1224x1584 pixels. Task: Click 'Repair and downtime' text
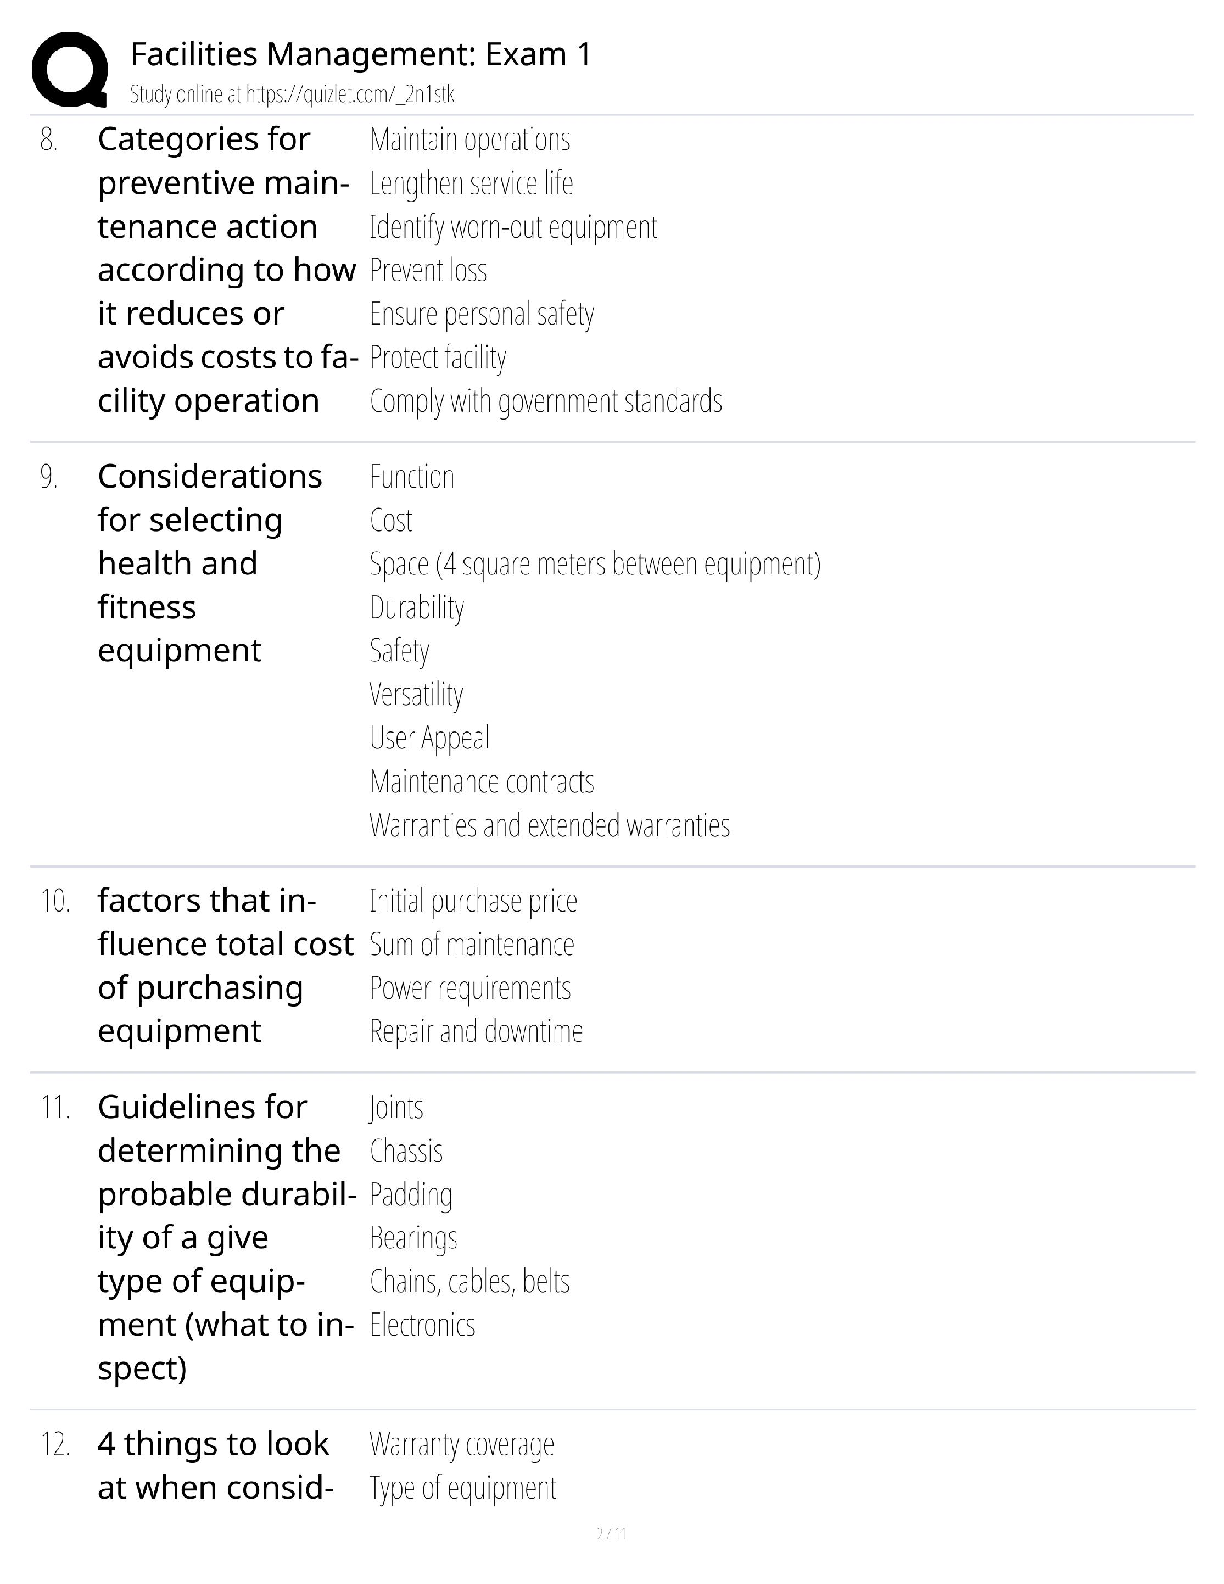pyautogui.click(x=476, y=1032)
